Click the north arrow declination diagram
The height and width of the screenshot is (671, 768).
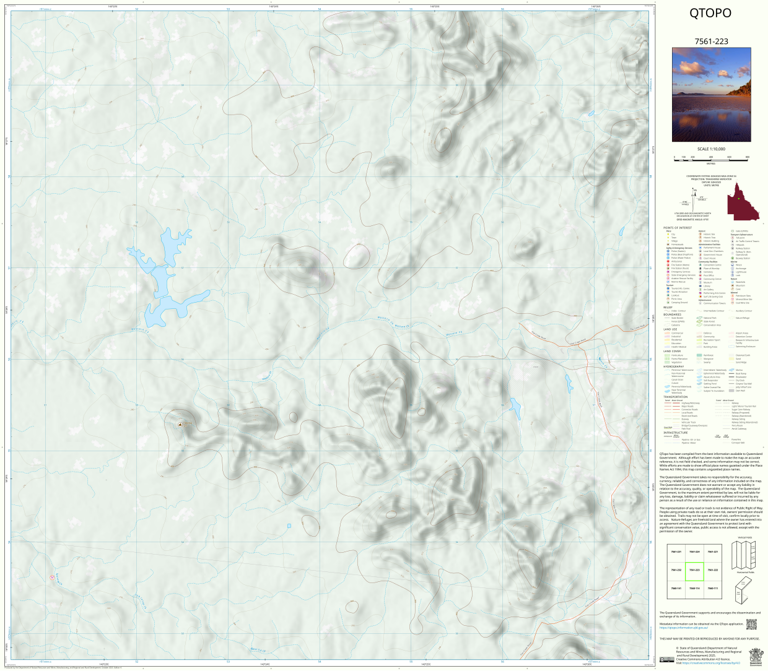pos(692,200)
